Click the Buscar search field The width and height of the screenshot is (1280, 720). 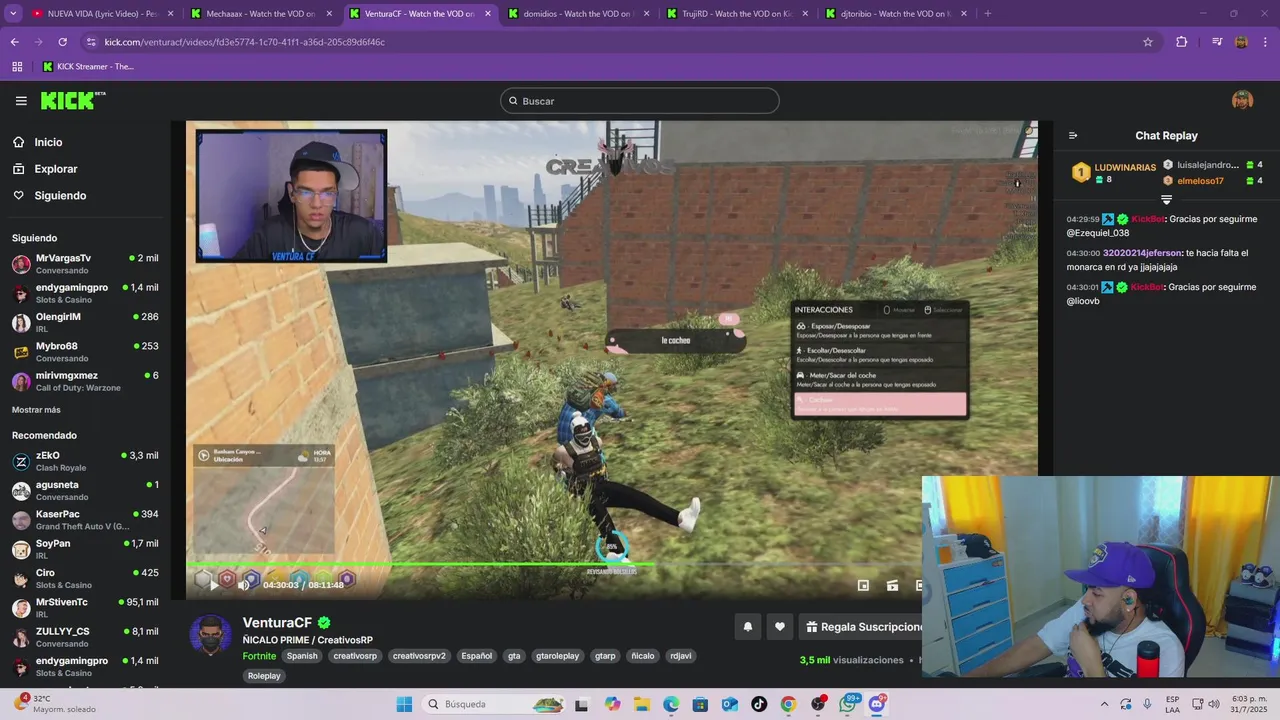[x=640, y=101]
